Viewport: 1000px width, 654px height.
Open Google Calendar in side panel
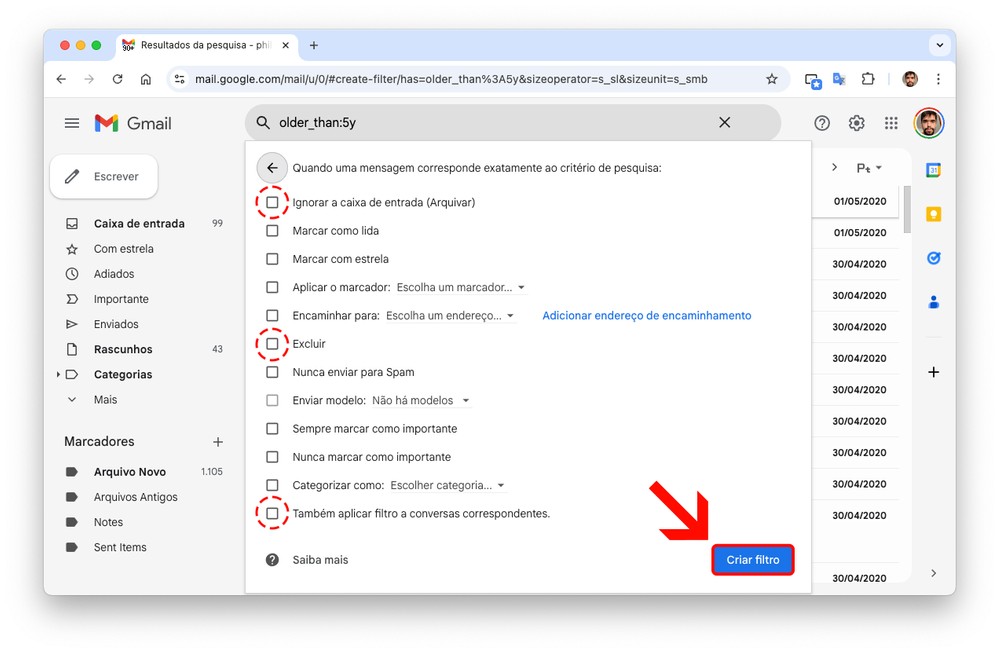pos(933,170)
